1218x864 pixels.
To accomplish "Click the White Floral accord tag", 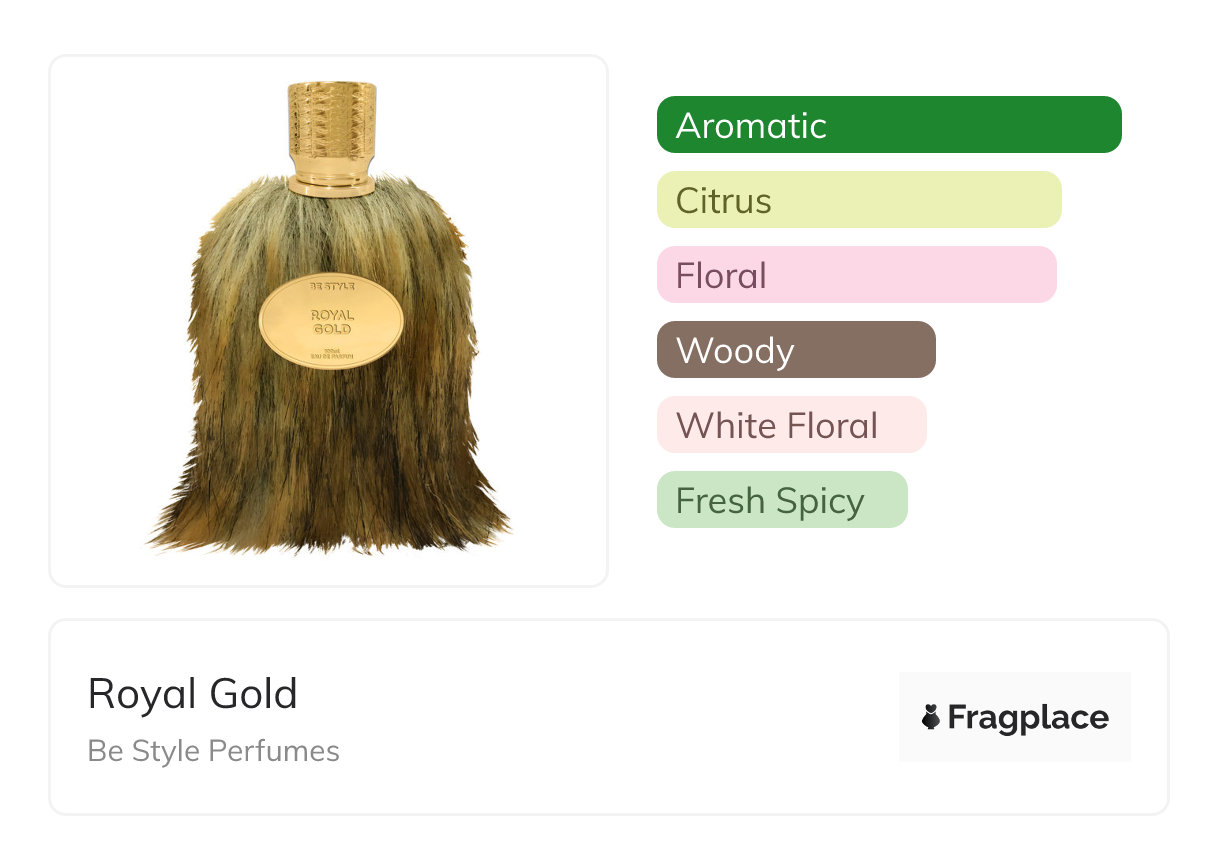I will click(791, 425).
